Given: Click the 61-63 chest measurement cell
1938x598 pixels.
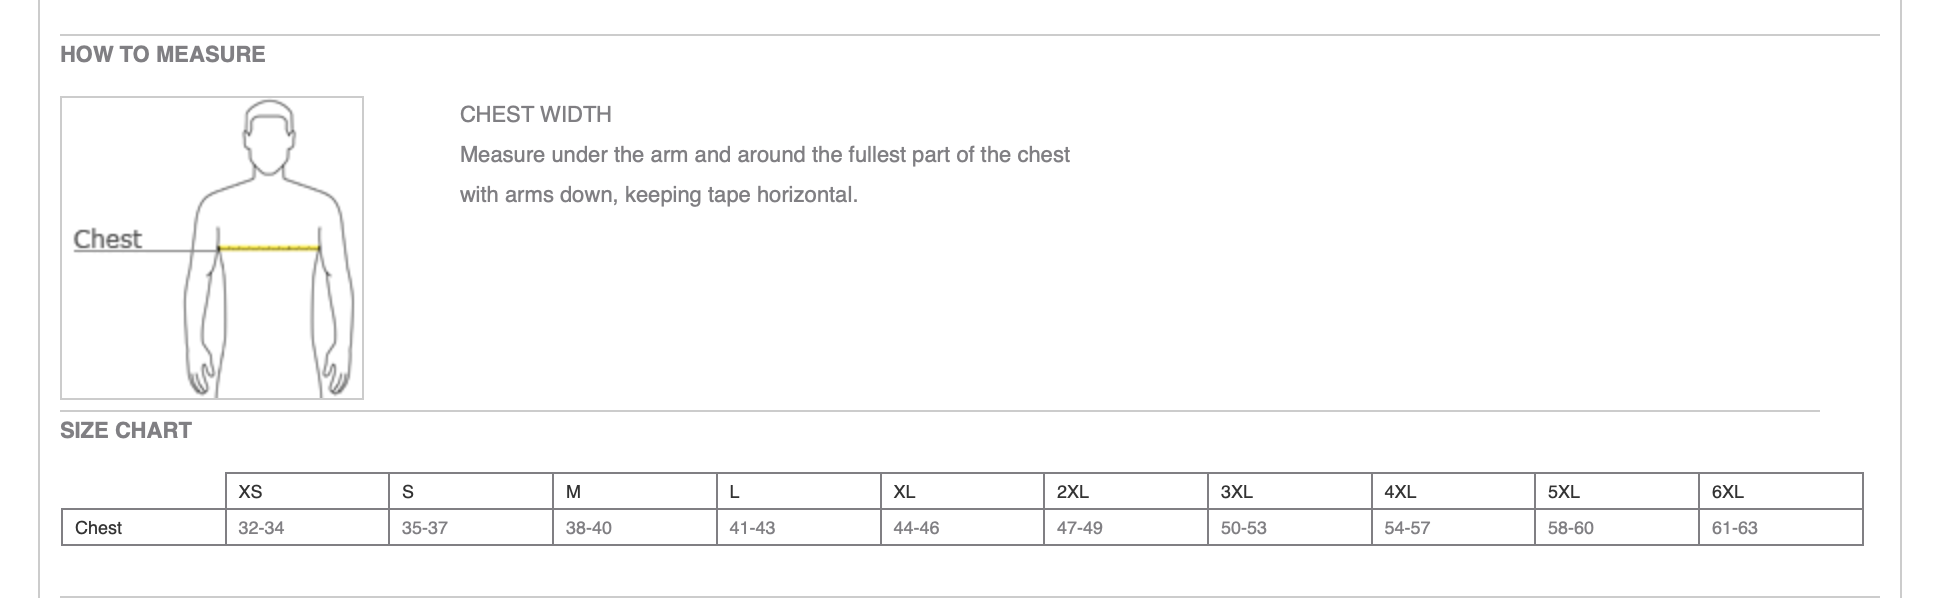Looking at the screenshot, I should coord(1734,528).
